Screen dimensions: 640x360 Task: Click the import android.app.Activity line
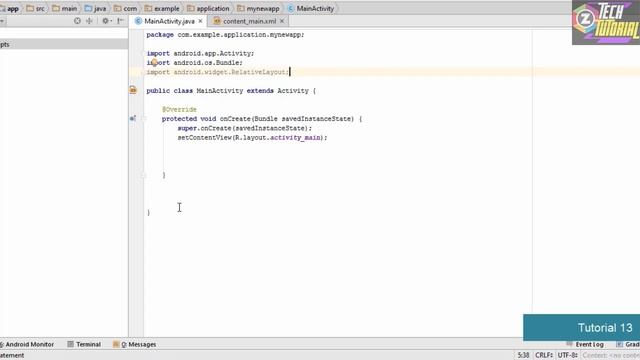point(200,53)
